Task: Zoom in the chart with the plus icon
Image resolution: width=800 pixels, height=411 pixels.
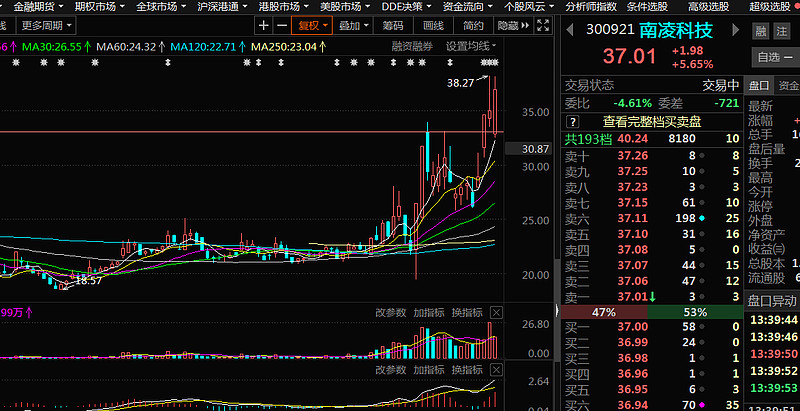Action: tap(263, 25)
